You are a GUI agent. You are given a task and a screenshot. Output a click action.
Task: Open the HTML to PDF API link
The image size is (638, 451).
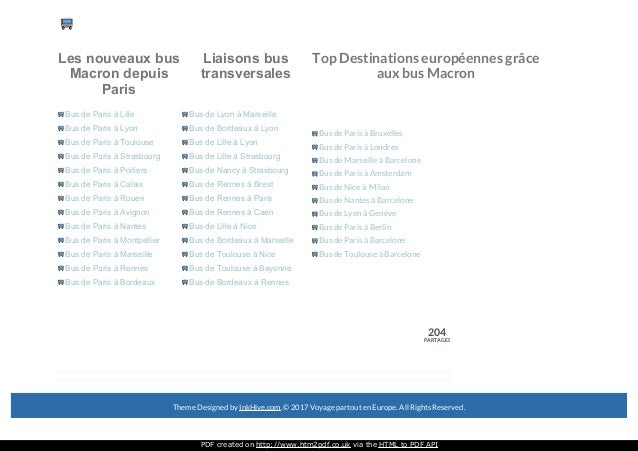[x=408, y=444]
